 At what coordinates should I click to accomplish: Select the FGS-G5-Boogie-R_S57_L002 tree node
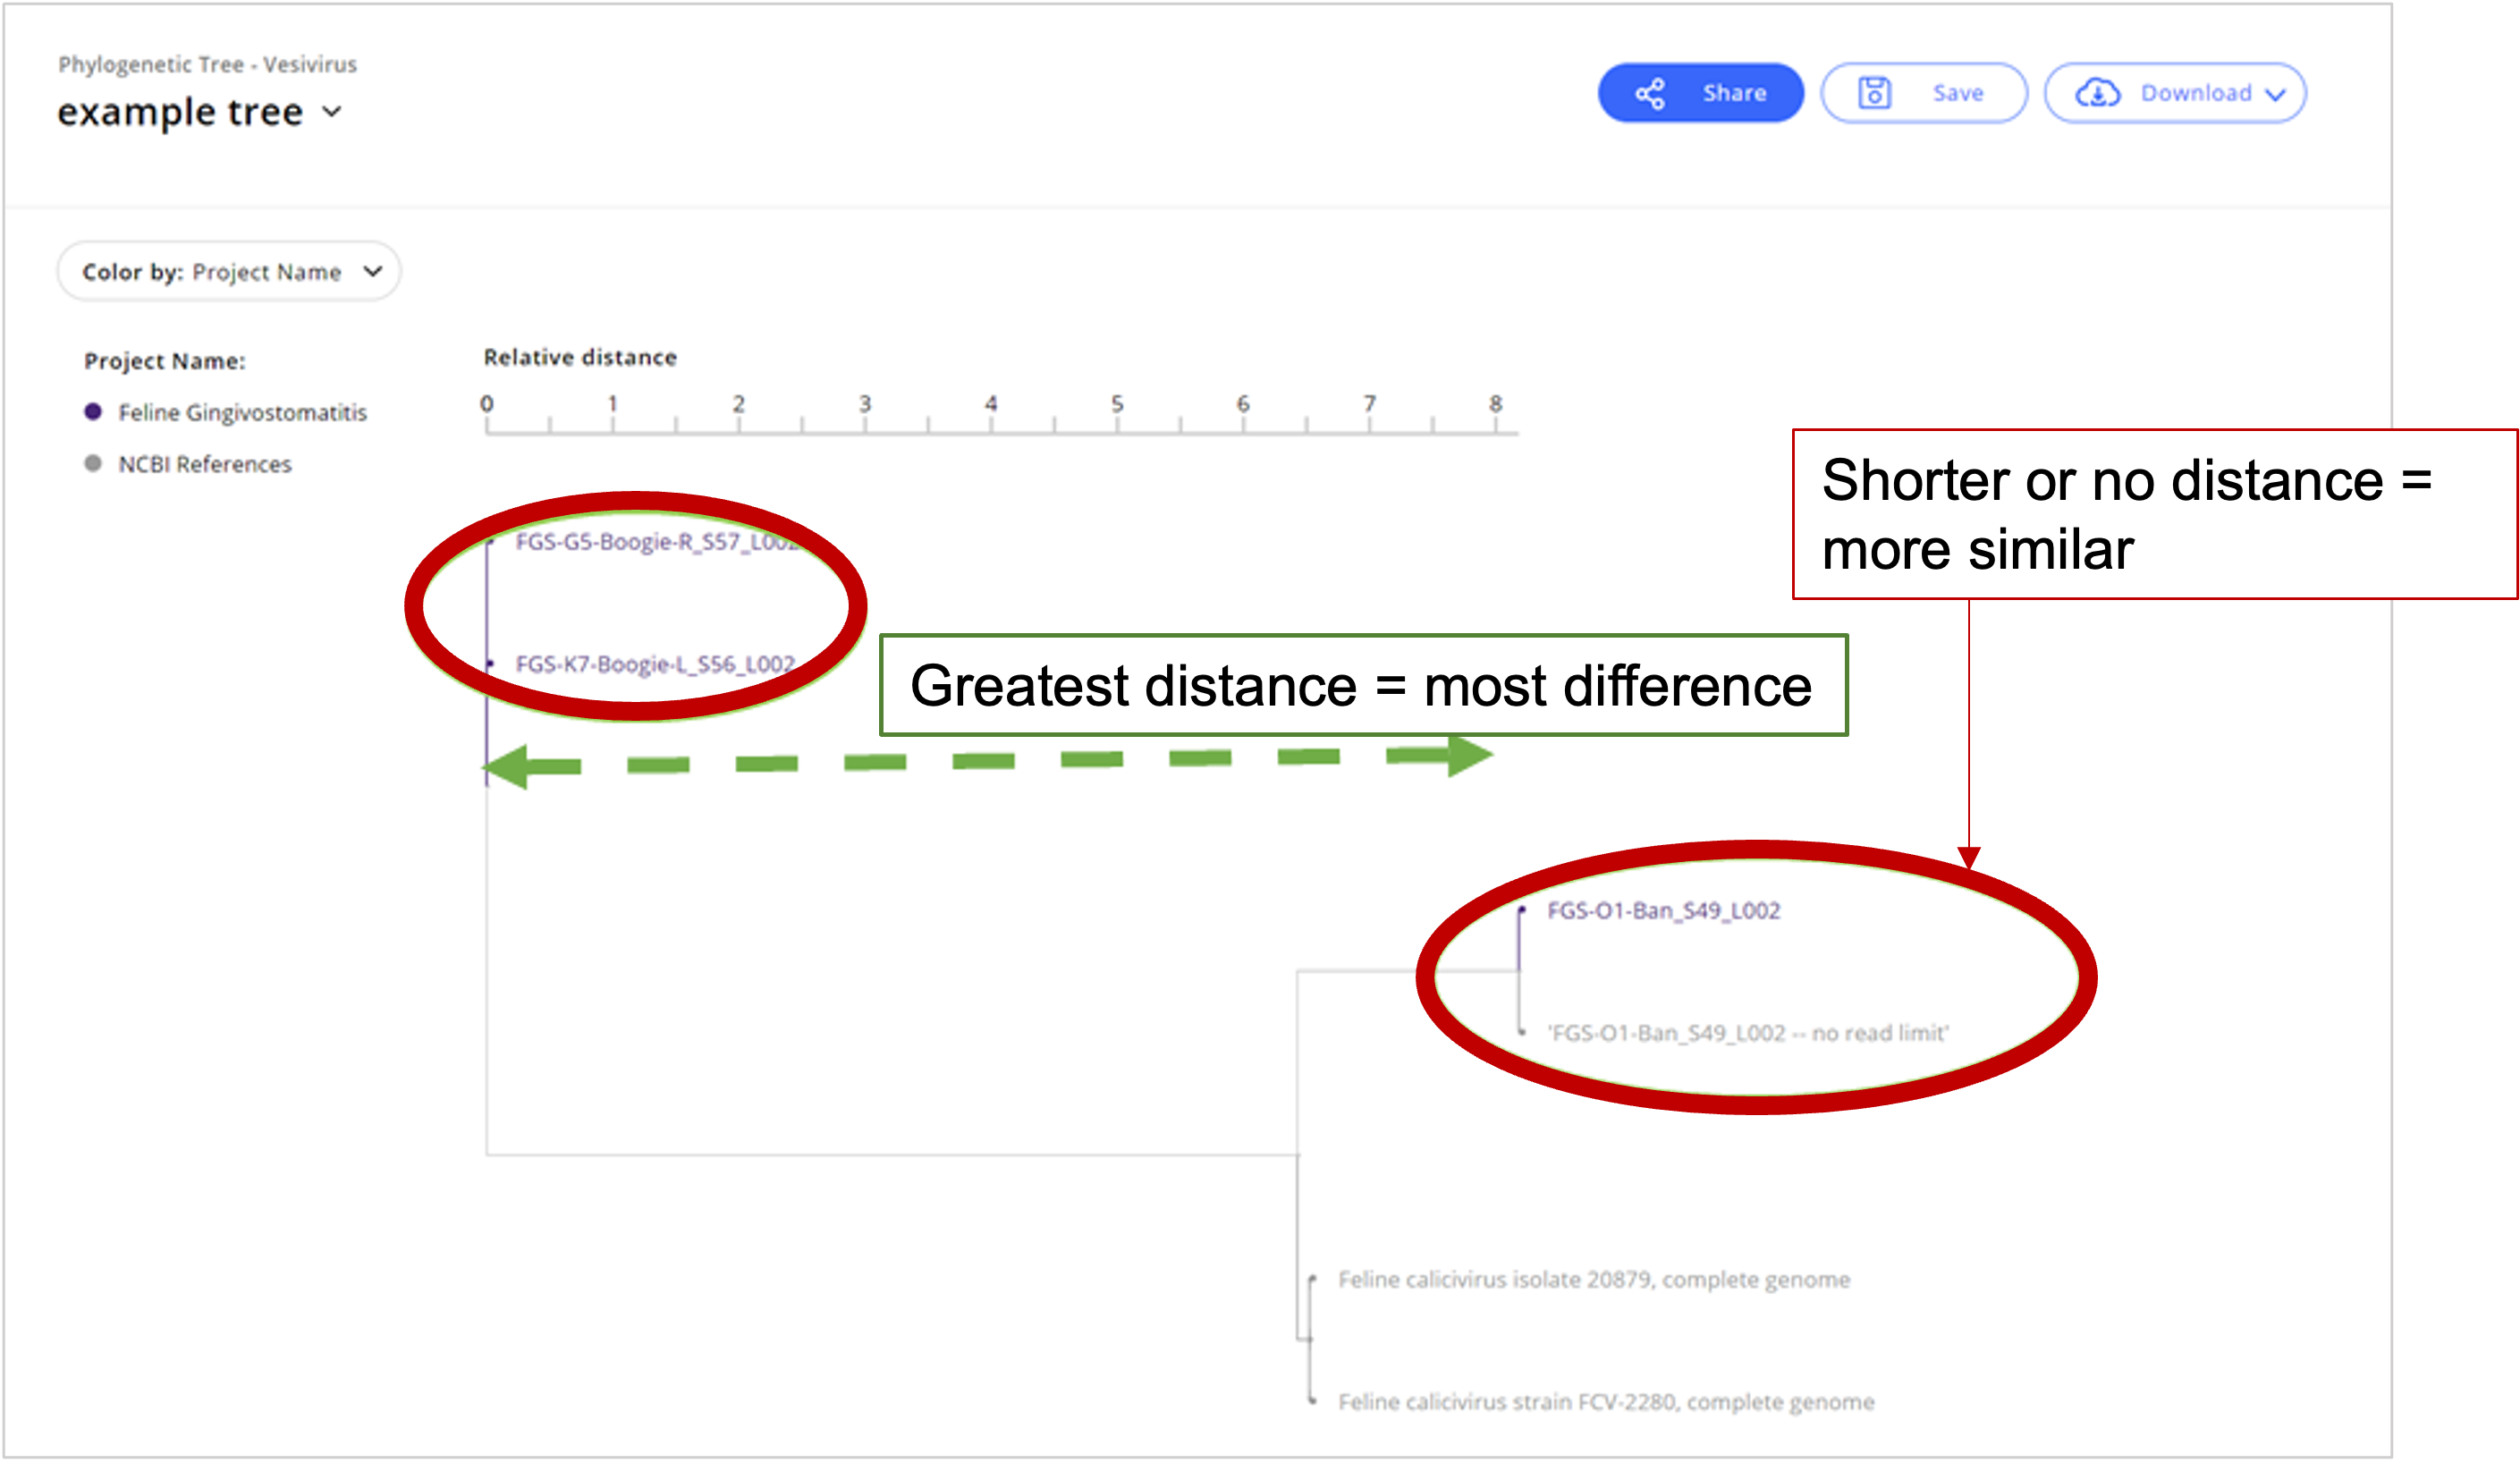coord(491,541)
